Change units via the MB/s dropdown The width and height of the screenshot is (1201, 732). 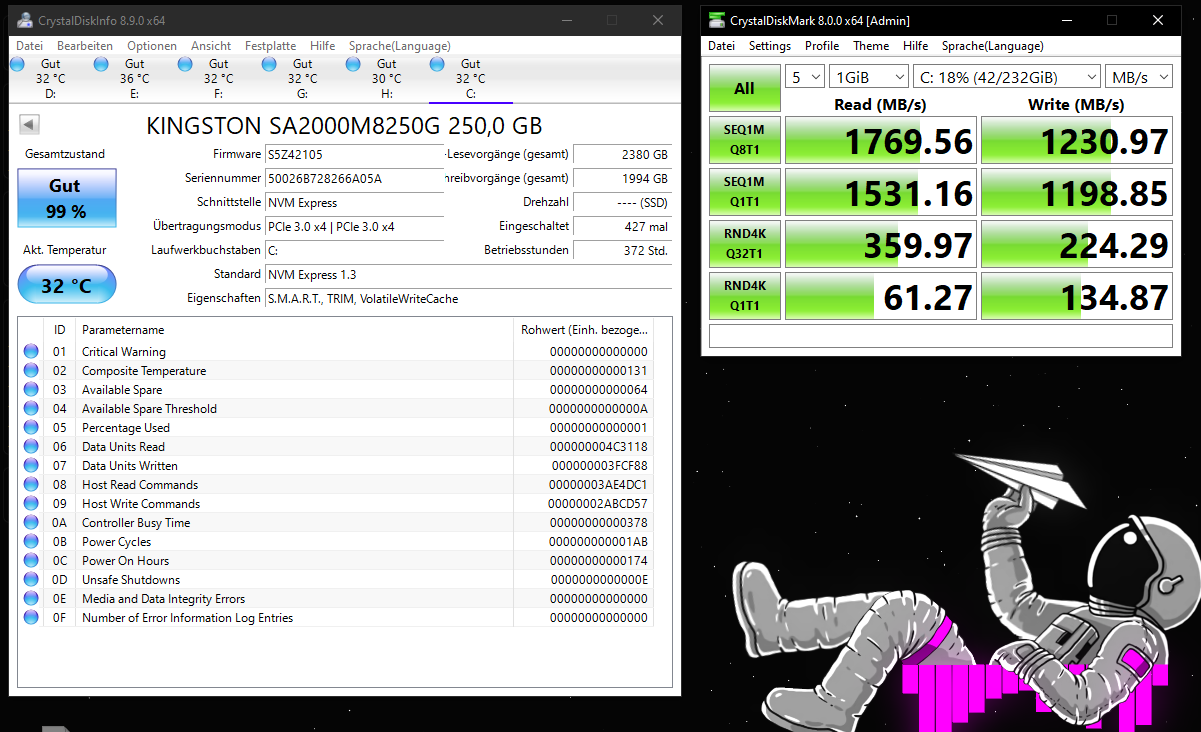[x=1138, y=76]
